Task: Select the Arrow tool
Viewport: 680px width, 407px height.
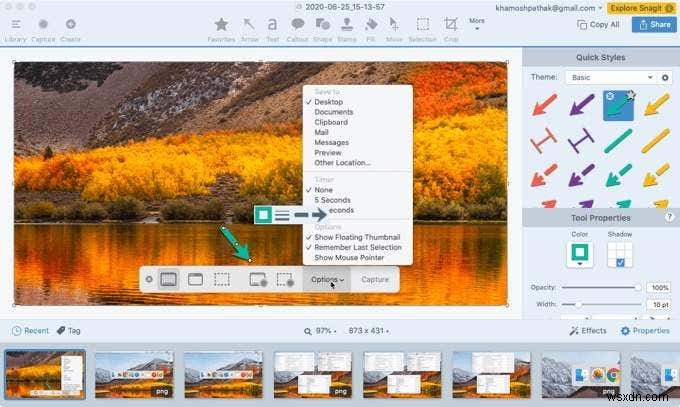Action: pos(249,30)
